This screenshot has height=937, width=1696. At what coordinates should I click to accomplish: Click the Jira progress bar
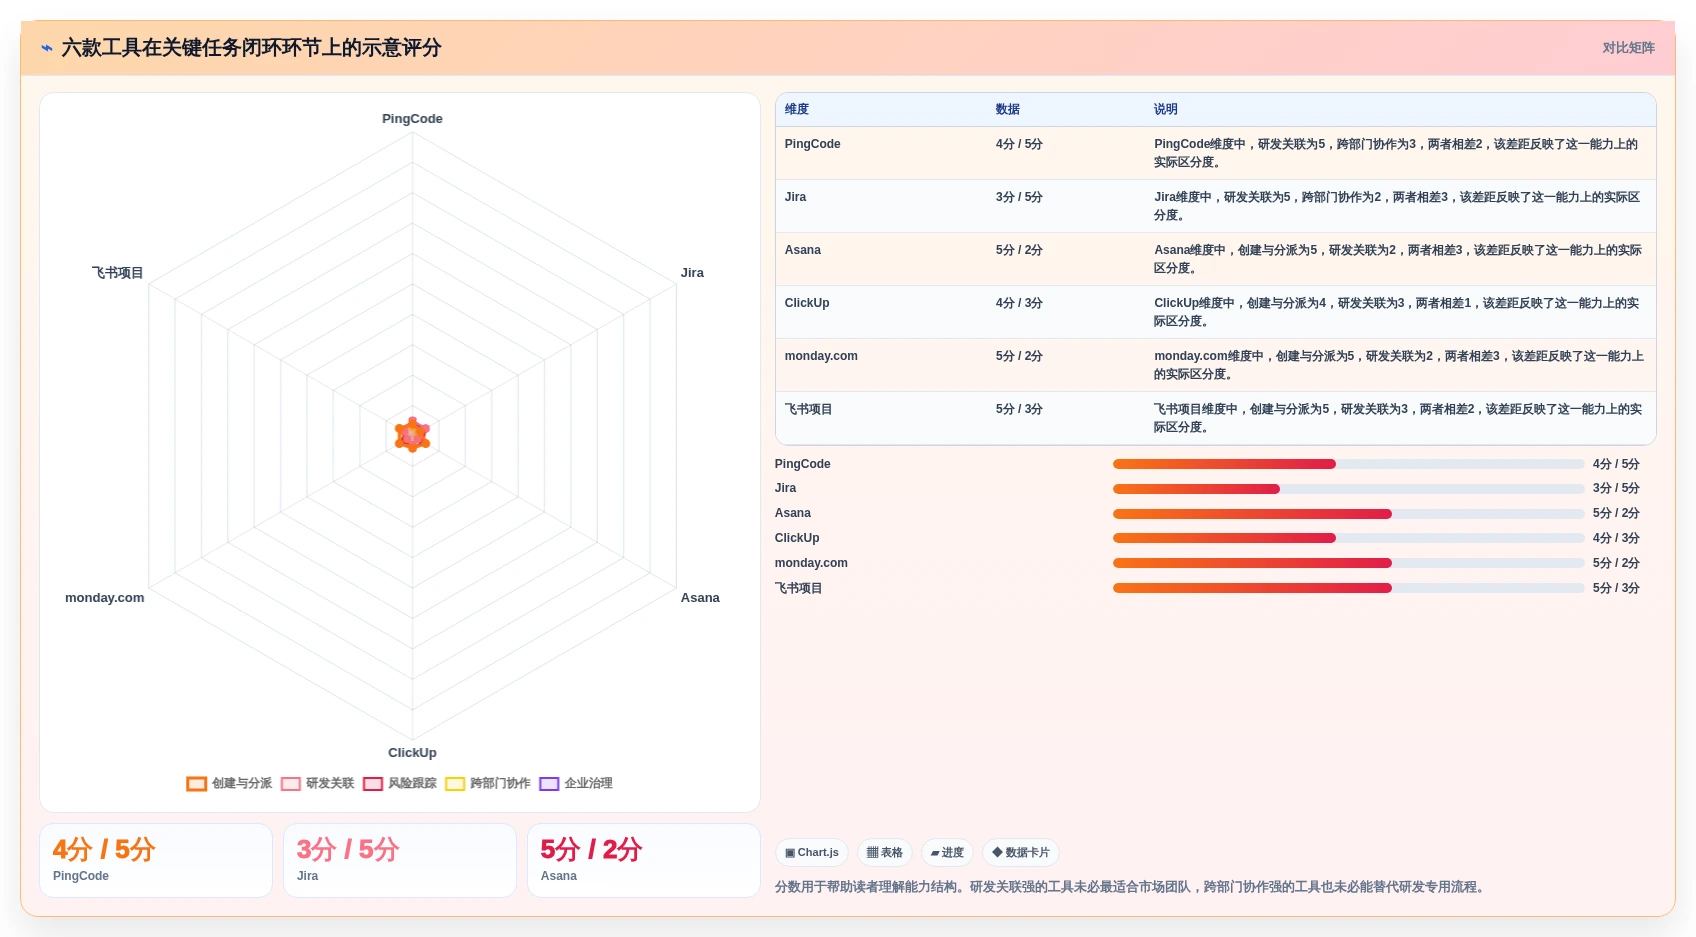click(x=1348, y=489)
